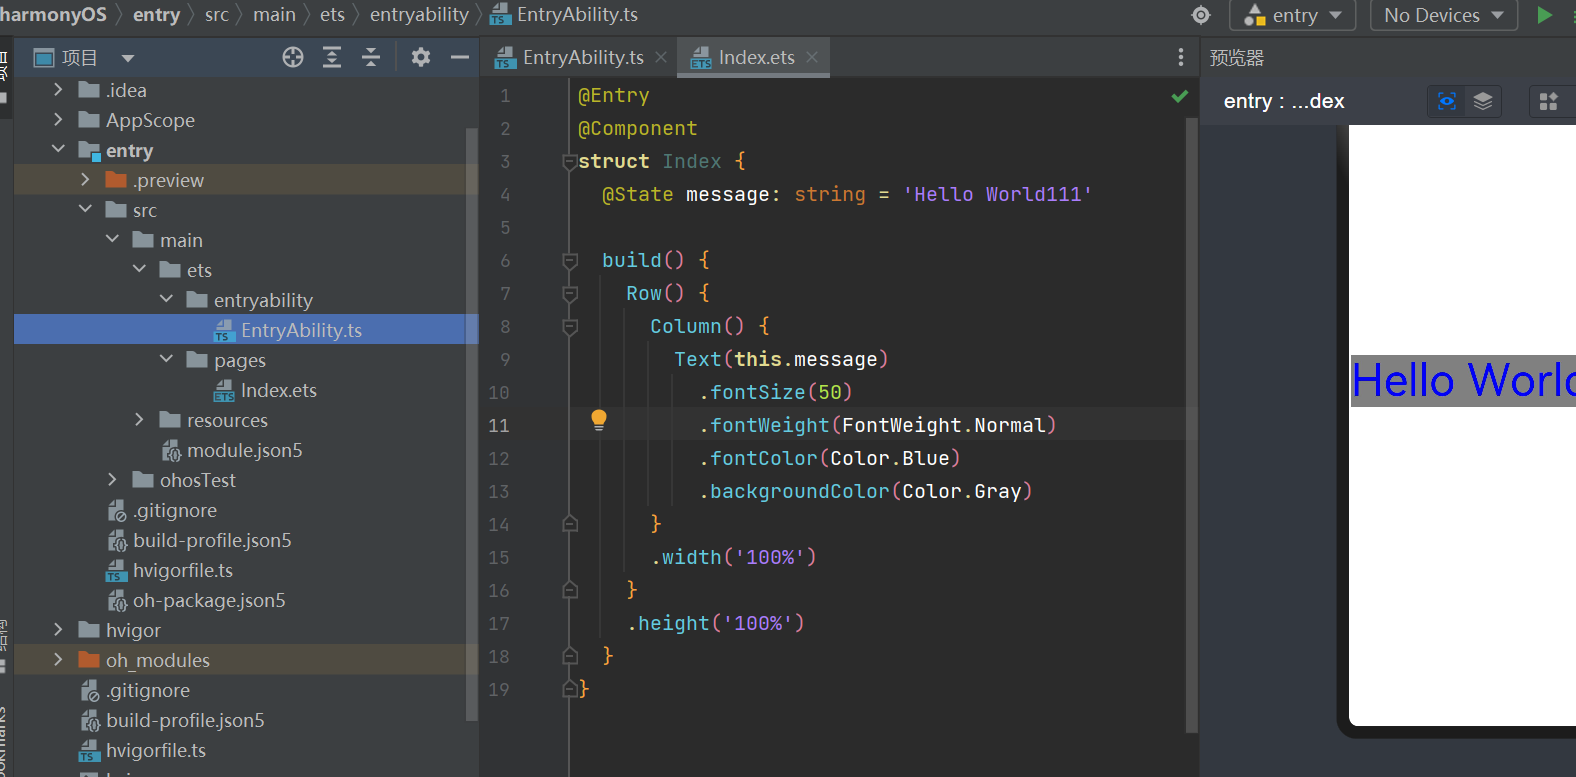
Task: Collapse the src folder
Action: click(x=85, y=210)
